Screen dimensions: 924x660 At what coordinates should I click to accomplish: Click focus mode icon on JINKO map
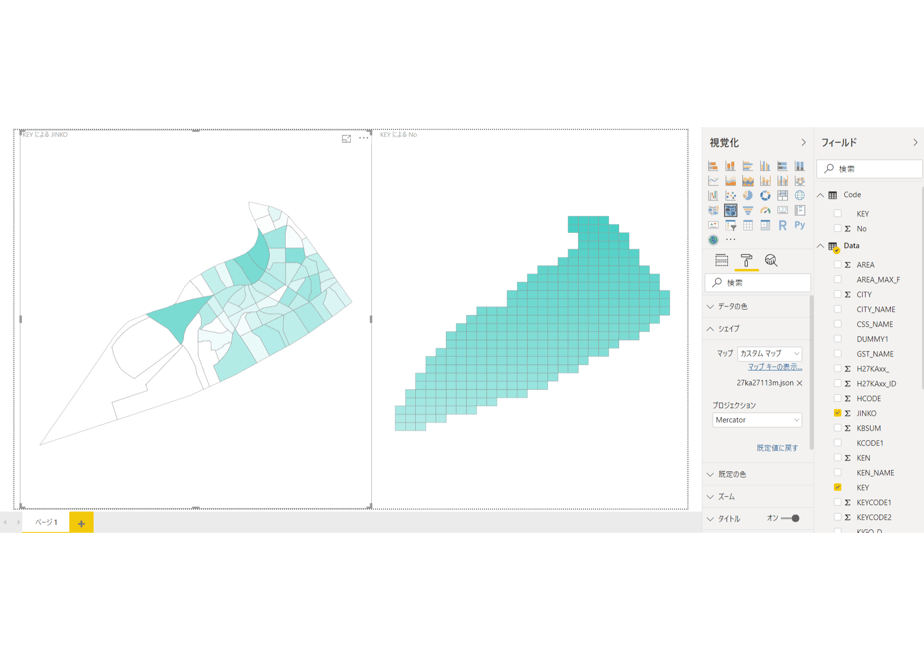346,138
